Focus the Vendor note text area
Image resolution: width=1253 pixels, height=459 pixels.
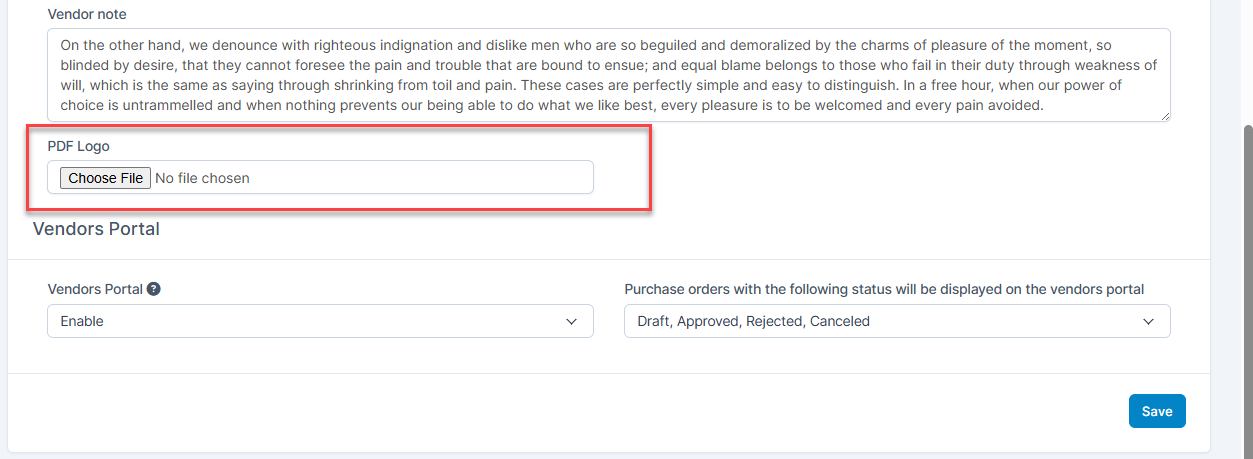608,75
